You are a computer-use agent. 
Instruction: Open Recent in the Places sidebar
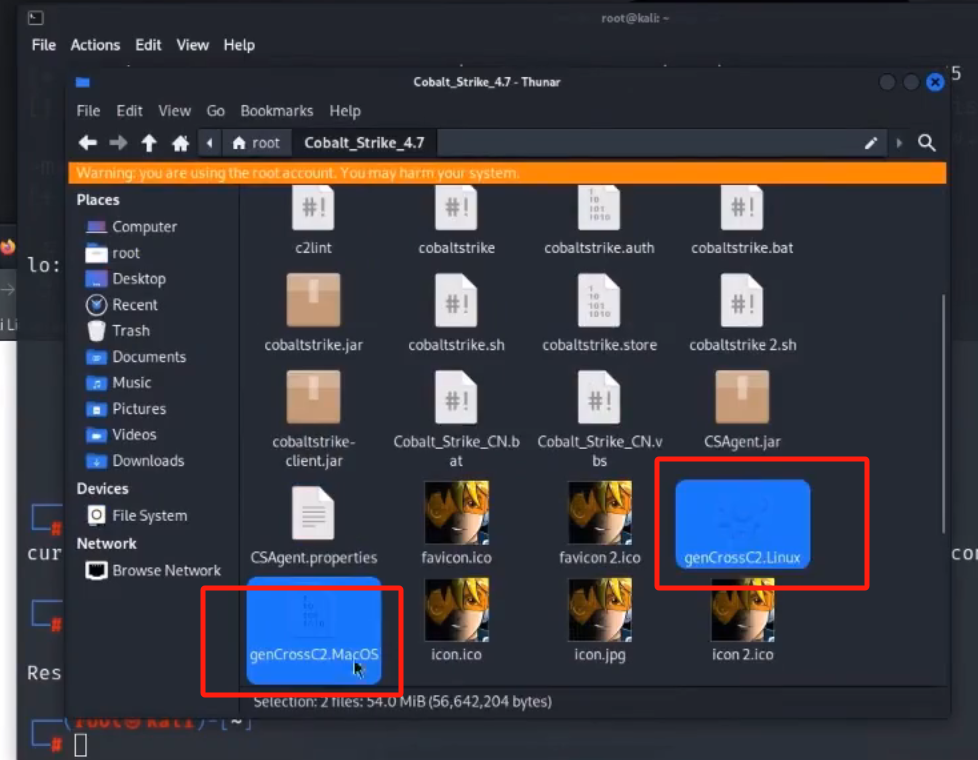coord(122,304)
